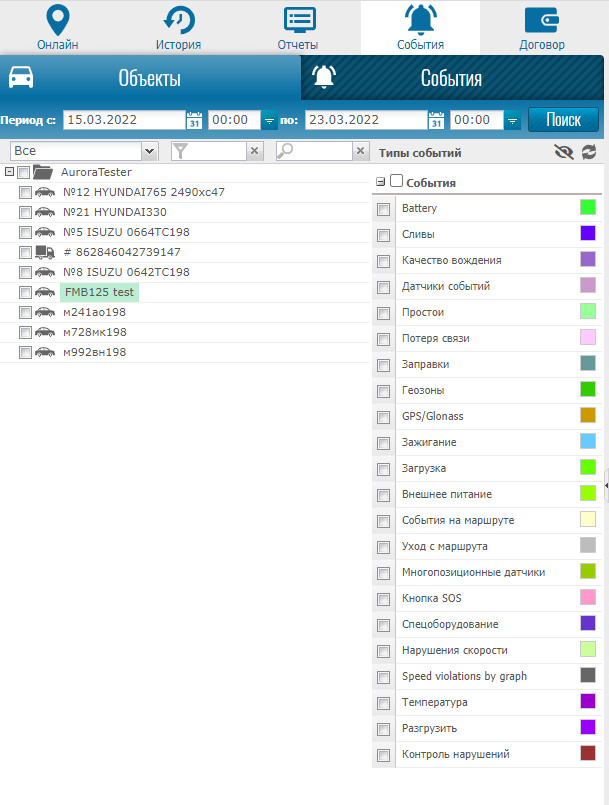The height and width of the screenshot is (805, 609).
Task: Click the magnifier search icon
Action: [x=285, y=151]
